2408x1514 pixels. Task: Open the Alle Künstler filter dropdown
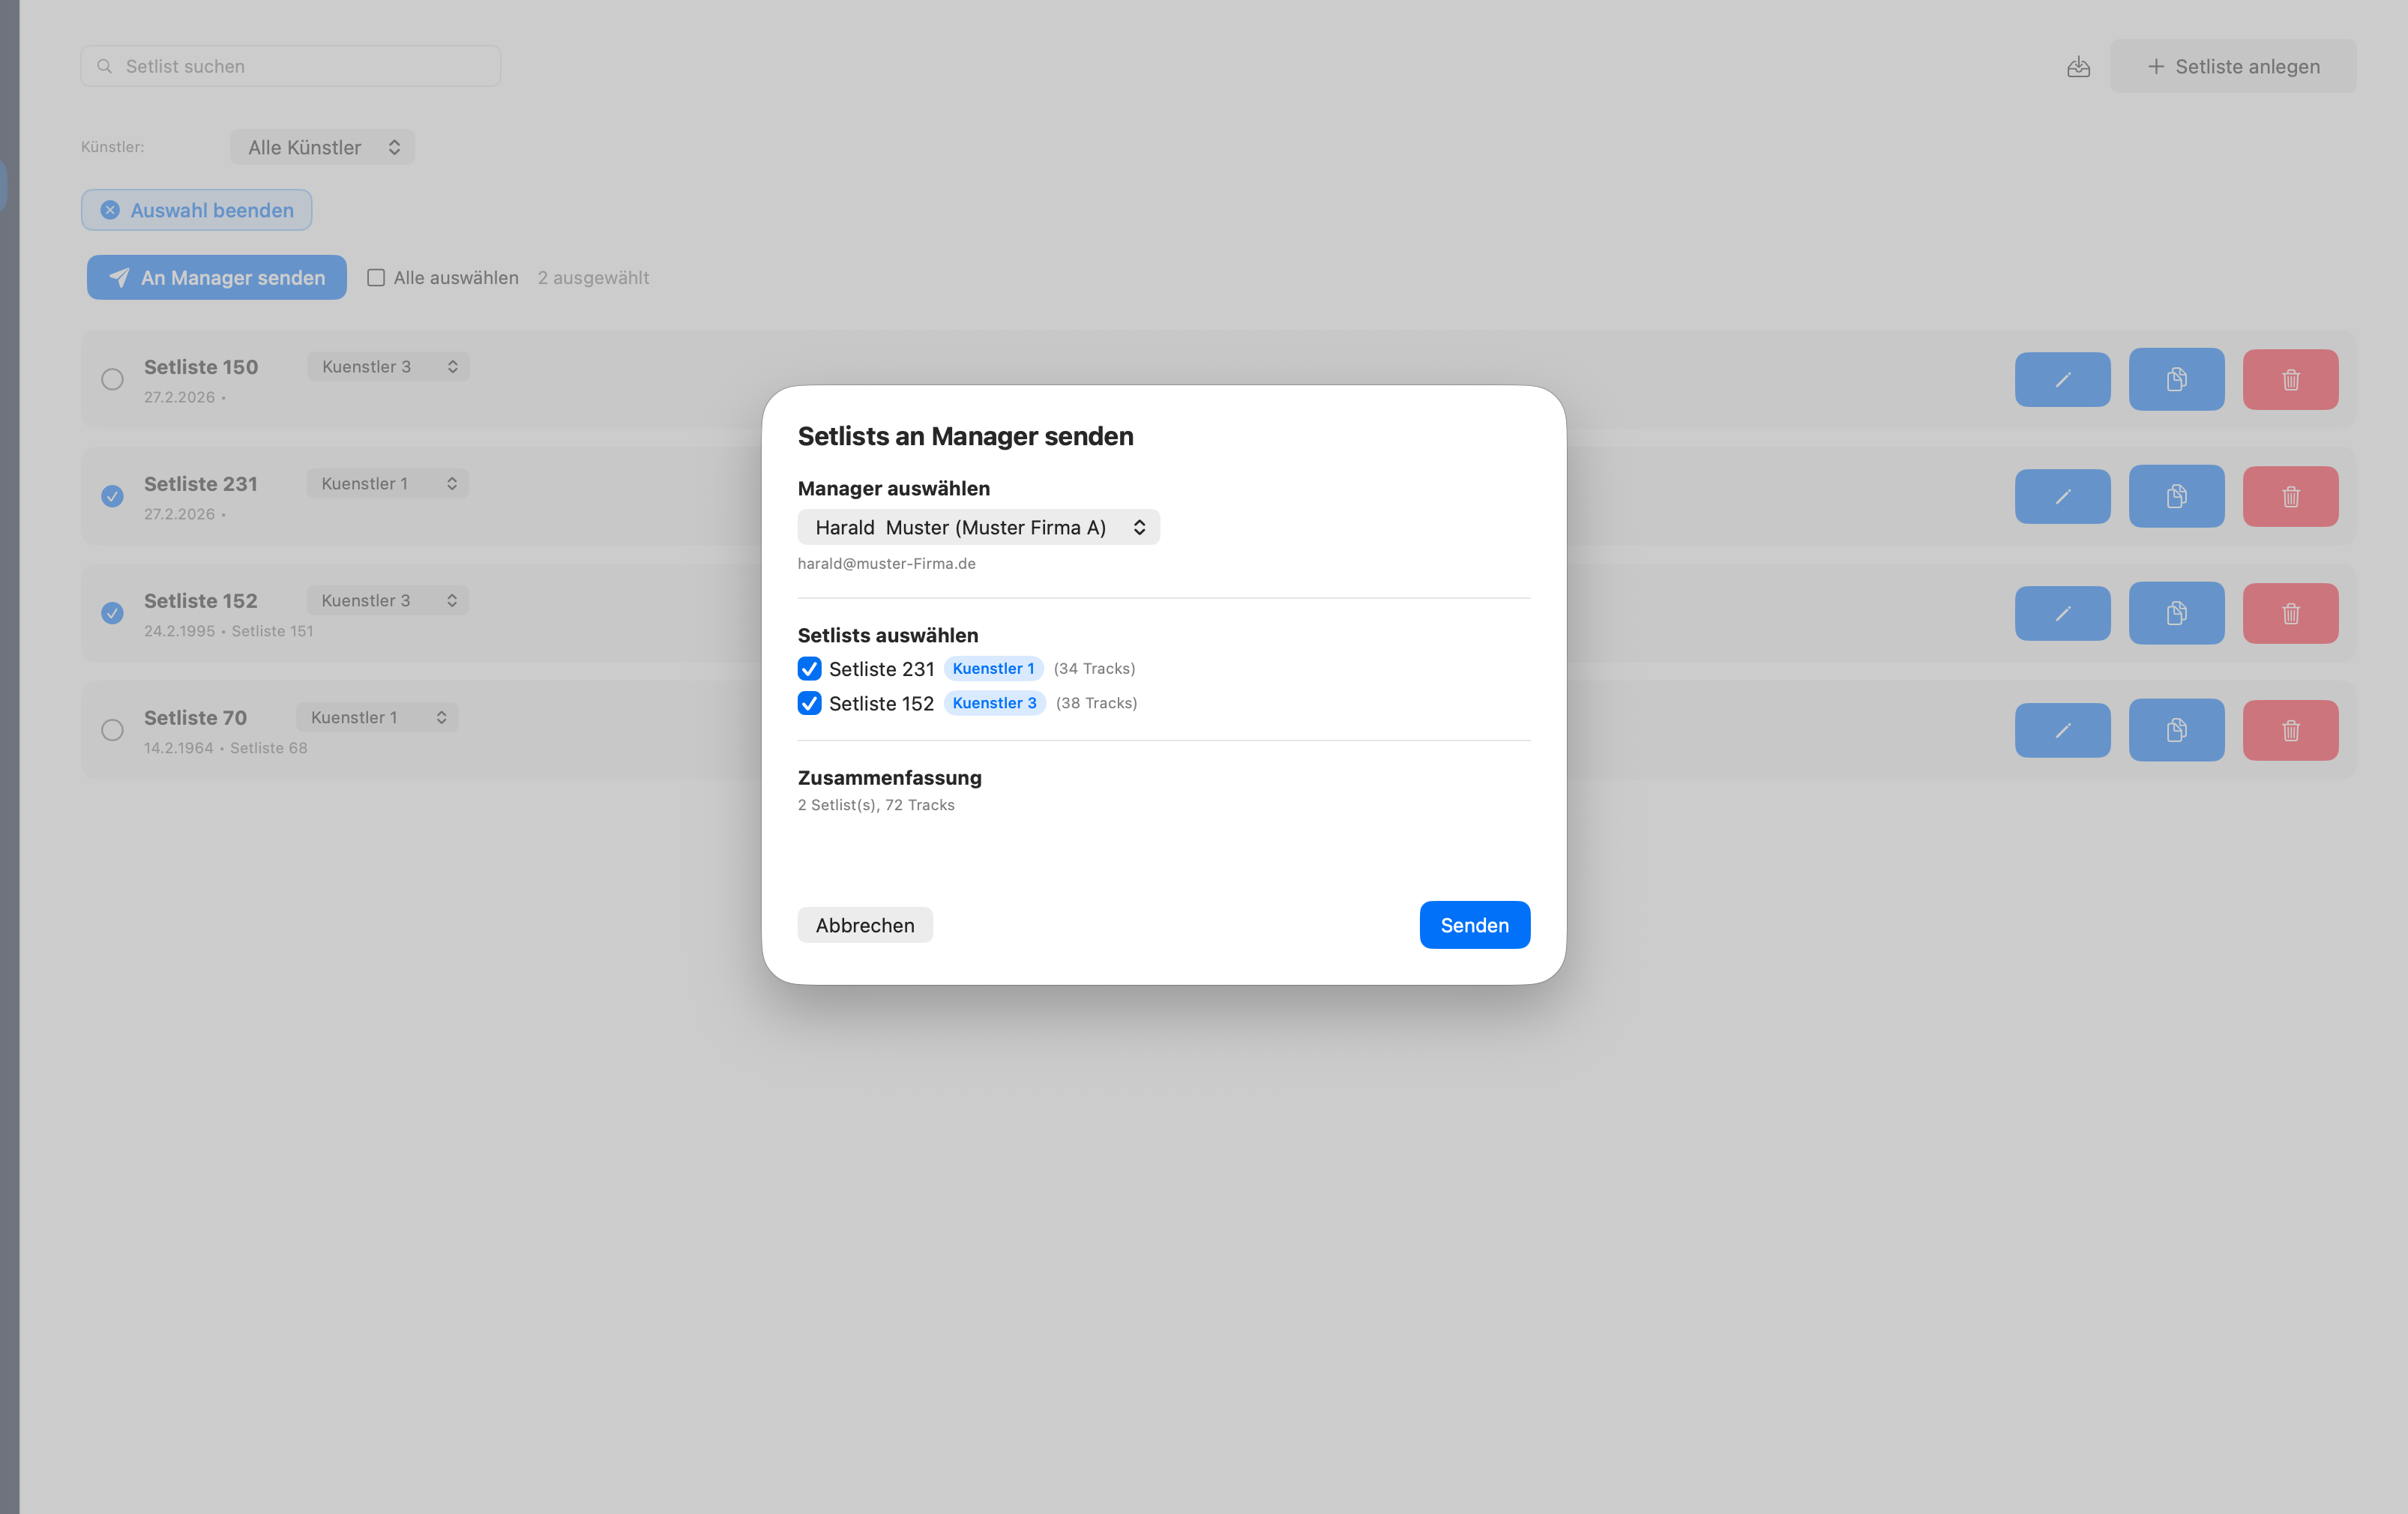pos(322,147)
